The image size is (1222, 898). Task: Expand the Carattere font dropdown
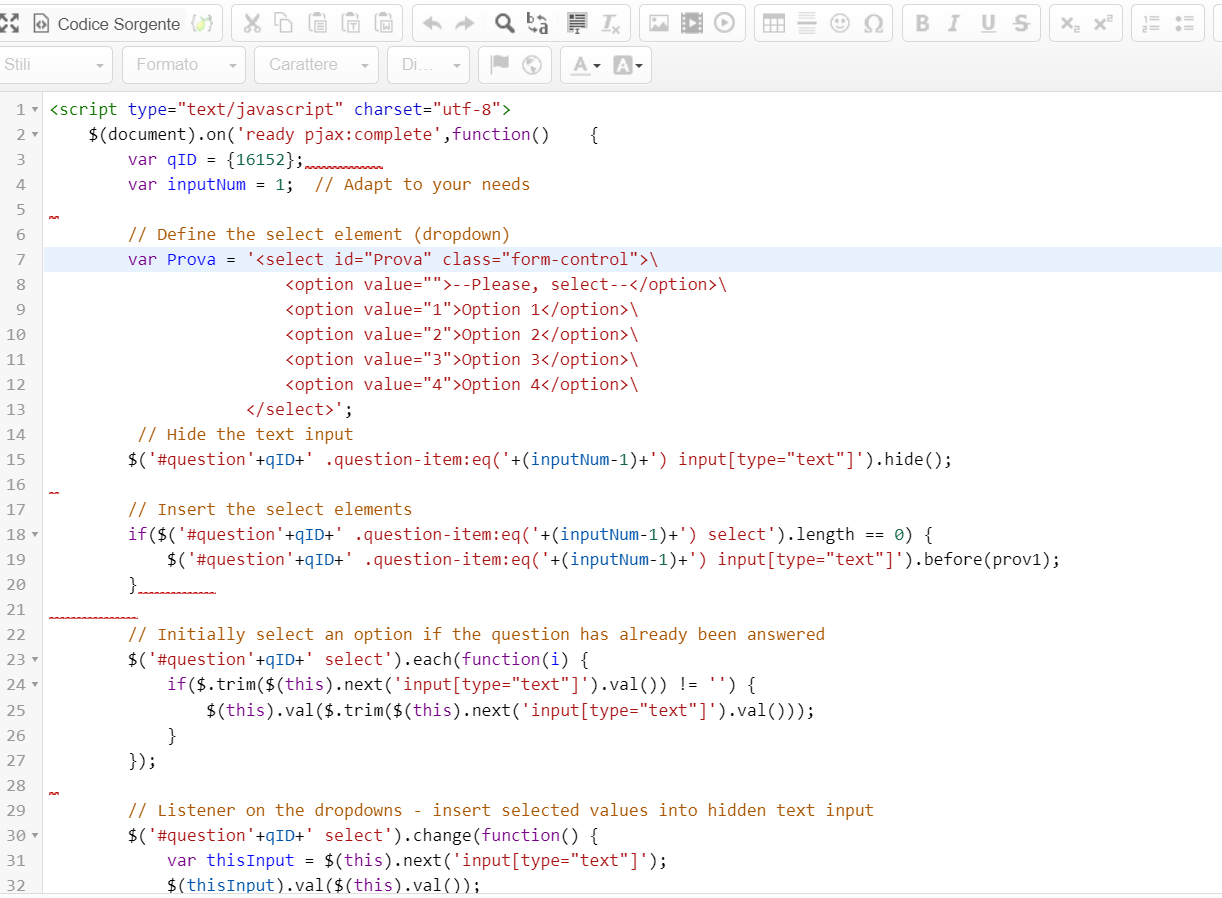pyautogui.click(x=316, y=65)
